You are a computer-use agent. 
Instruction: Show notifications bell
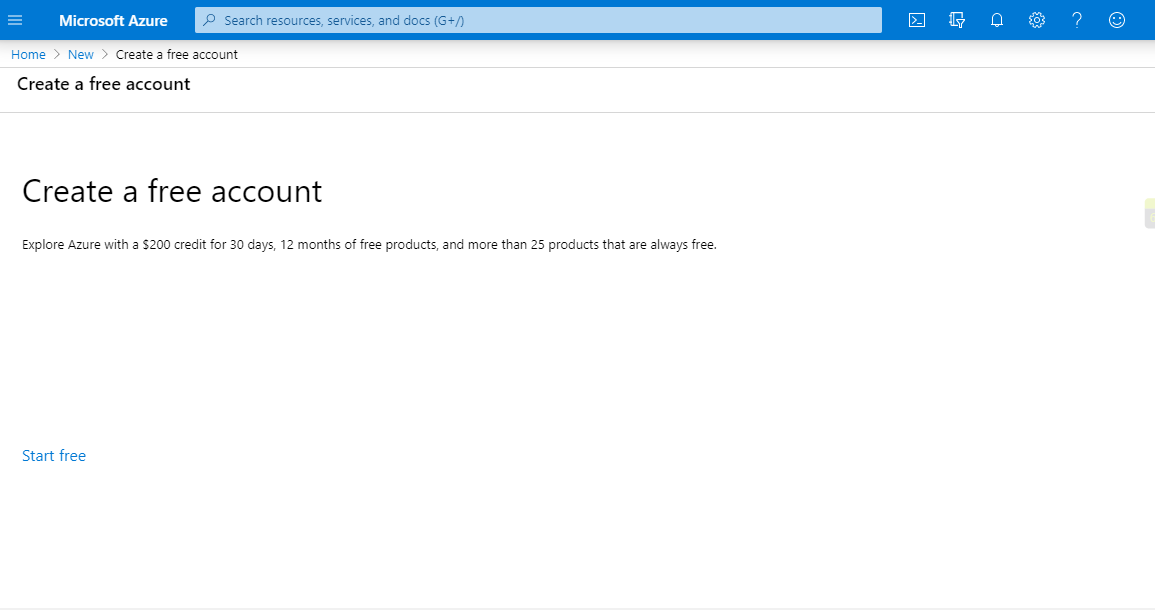pos(997,20)
